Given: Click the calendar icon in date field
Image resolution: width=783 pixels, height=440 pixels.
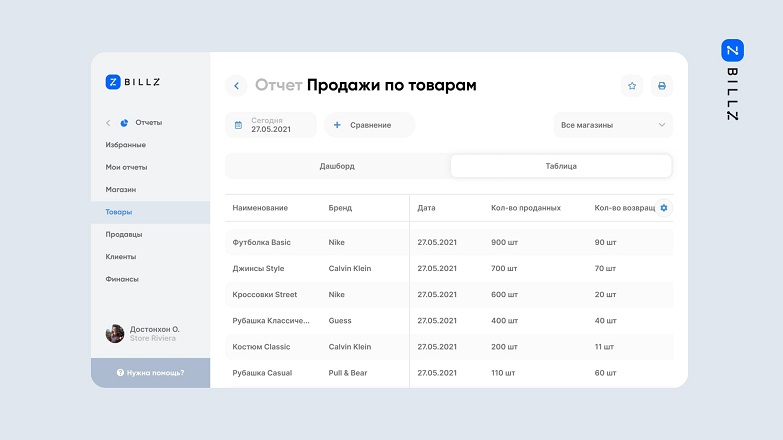Looking at the screenshot, I should click(x=238, y=125).
